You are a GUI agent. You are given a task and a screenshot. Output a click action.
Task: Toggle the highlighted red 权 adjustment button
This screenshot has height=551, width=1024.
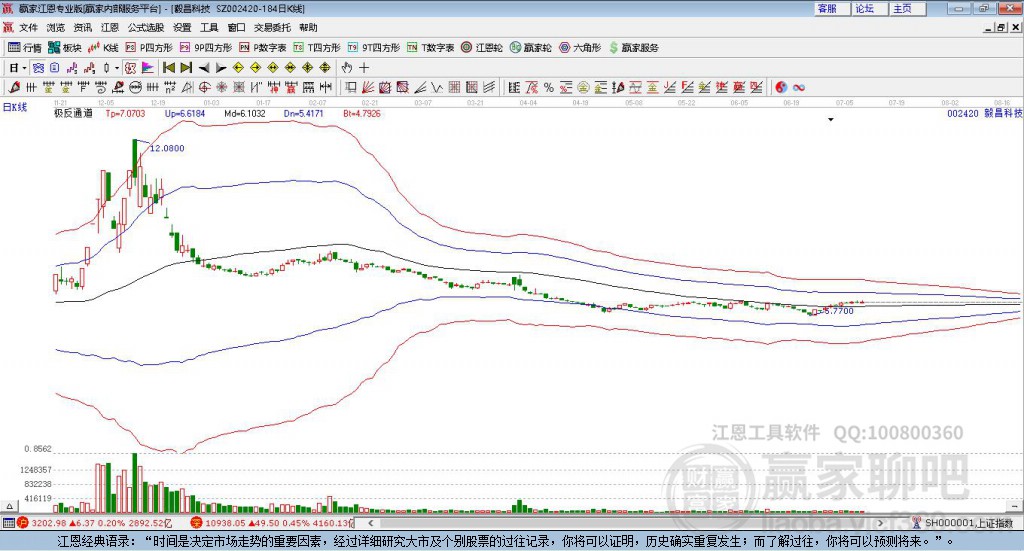pyautogui.click(x=130, y=68)
